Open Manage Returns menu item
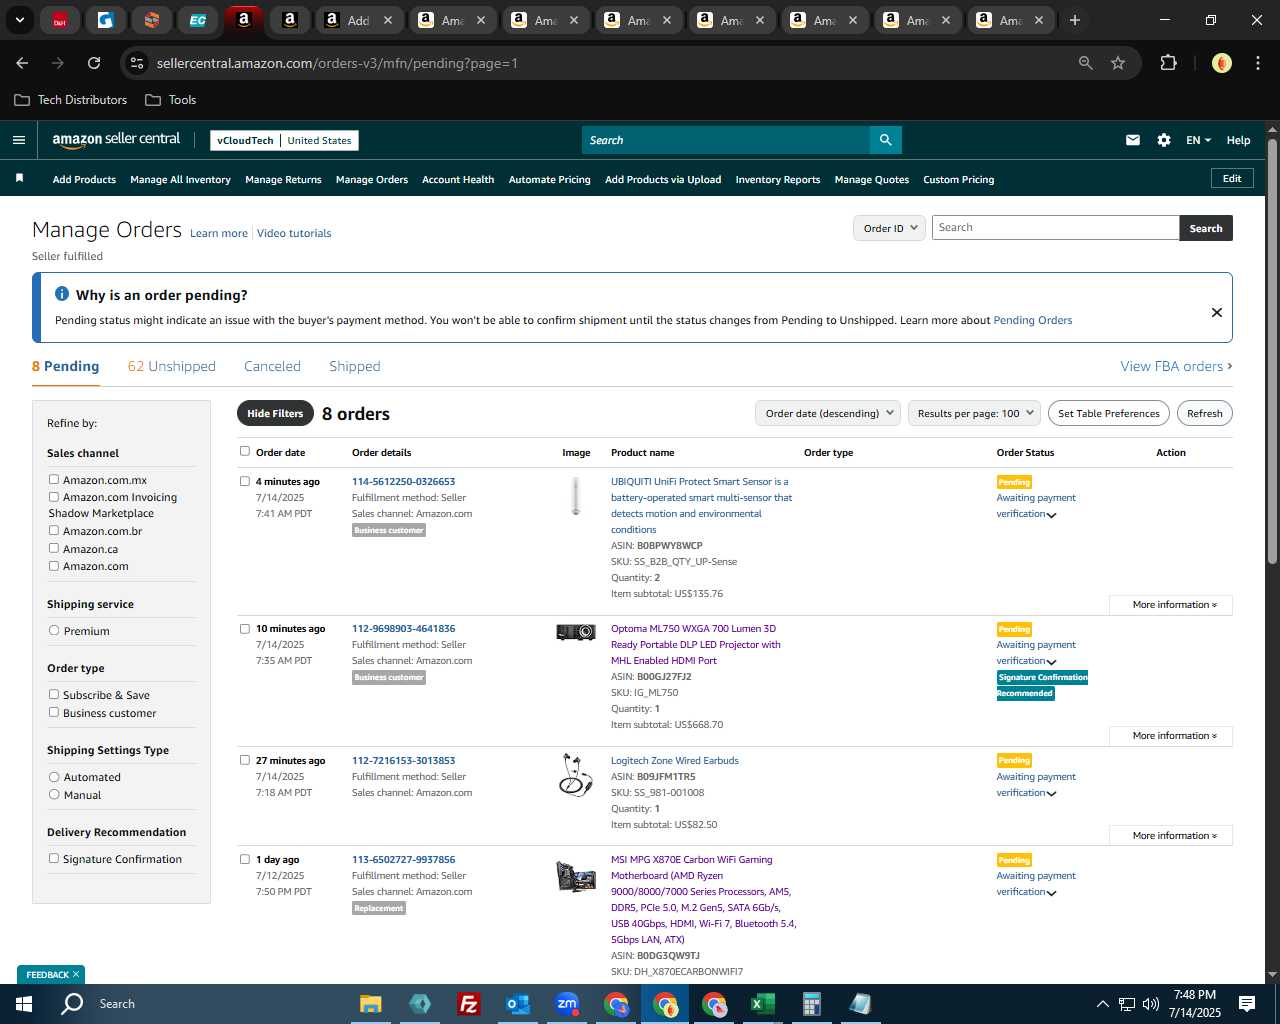 [x=283, y=180]
